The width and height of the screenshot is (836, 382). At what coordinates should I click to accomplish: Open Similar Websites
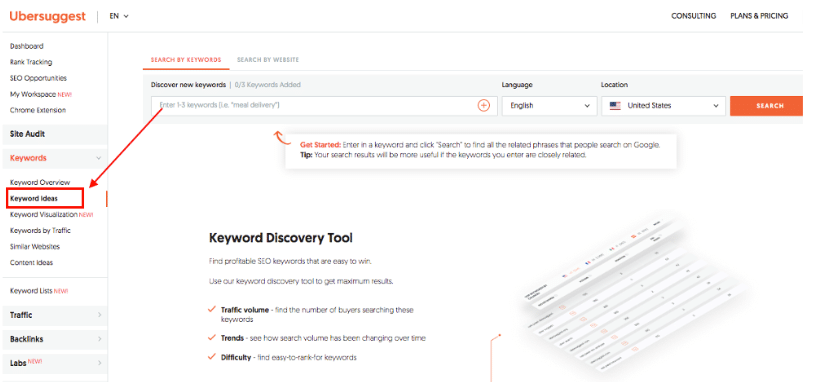point(35,246)
